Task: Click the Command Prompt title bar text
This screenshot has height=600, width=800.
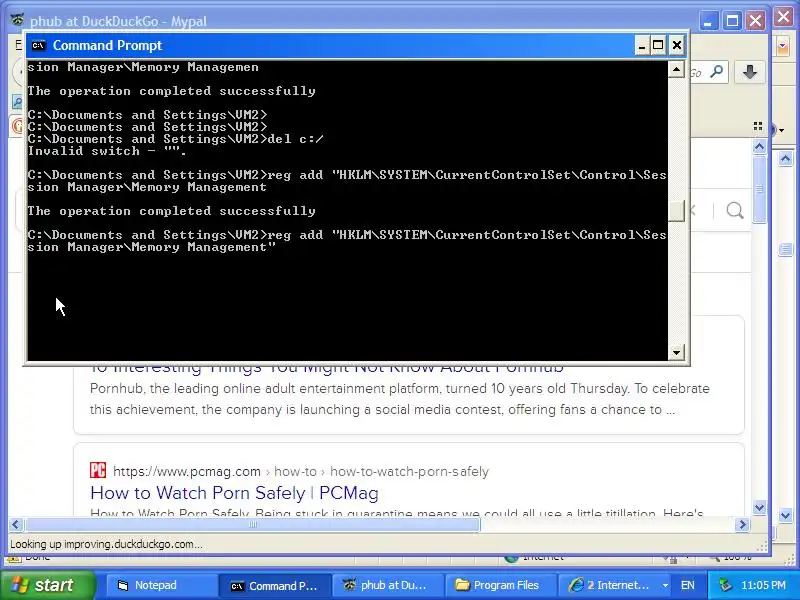Action: (107, 45)
